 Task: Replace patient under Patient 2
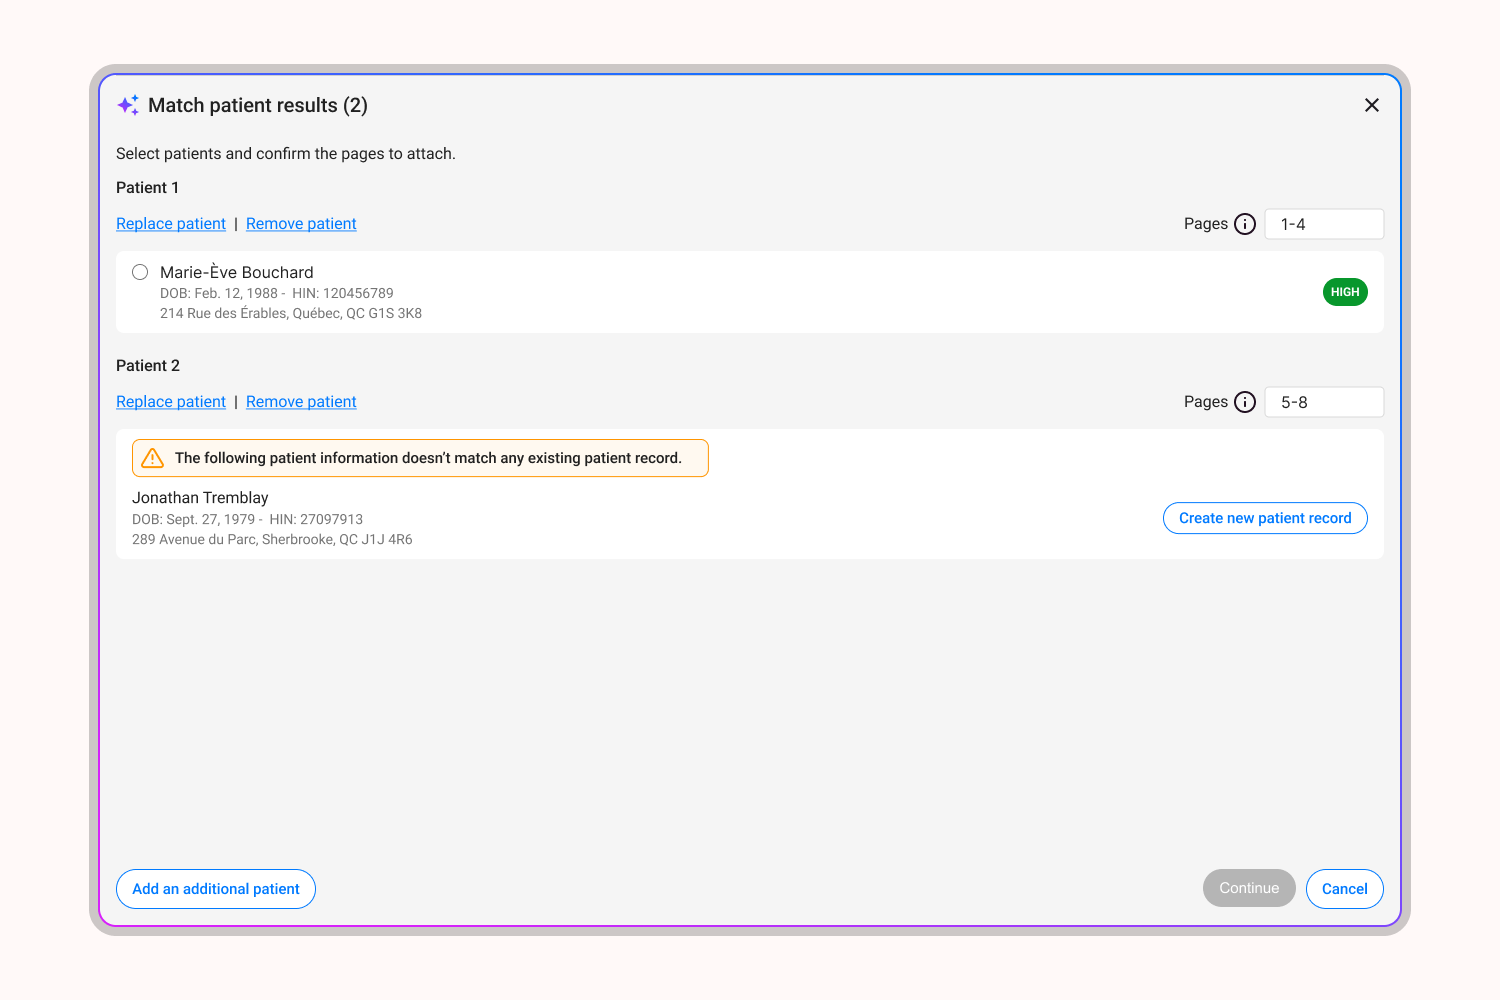[170, 401]
